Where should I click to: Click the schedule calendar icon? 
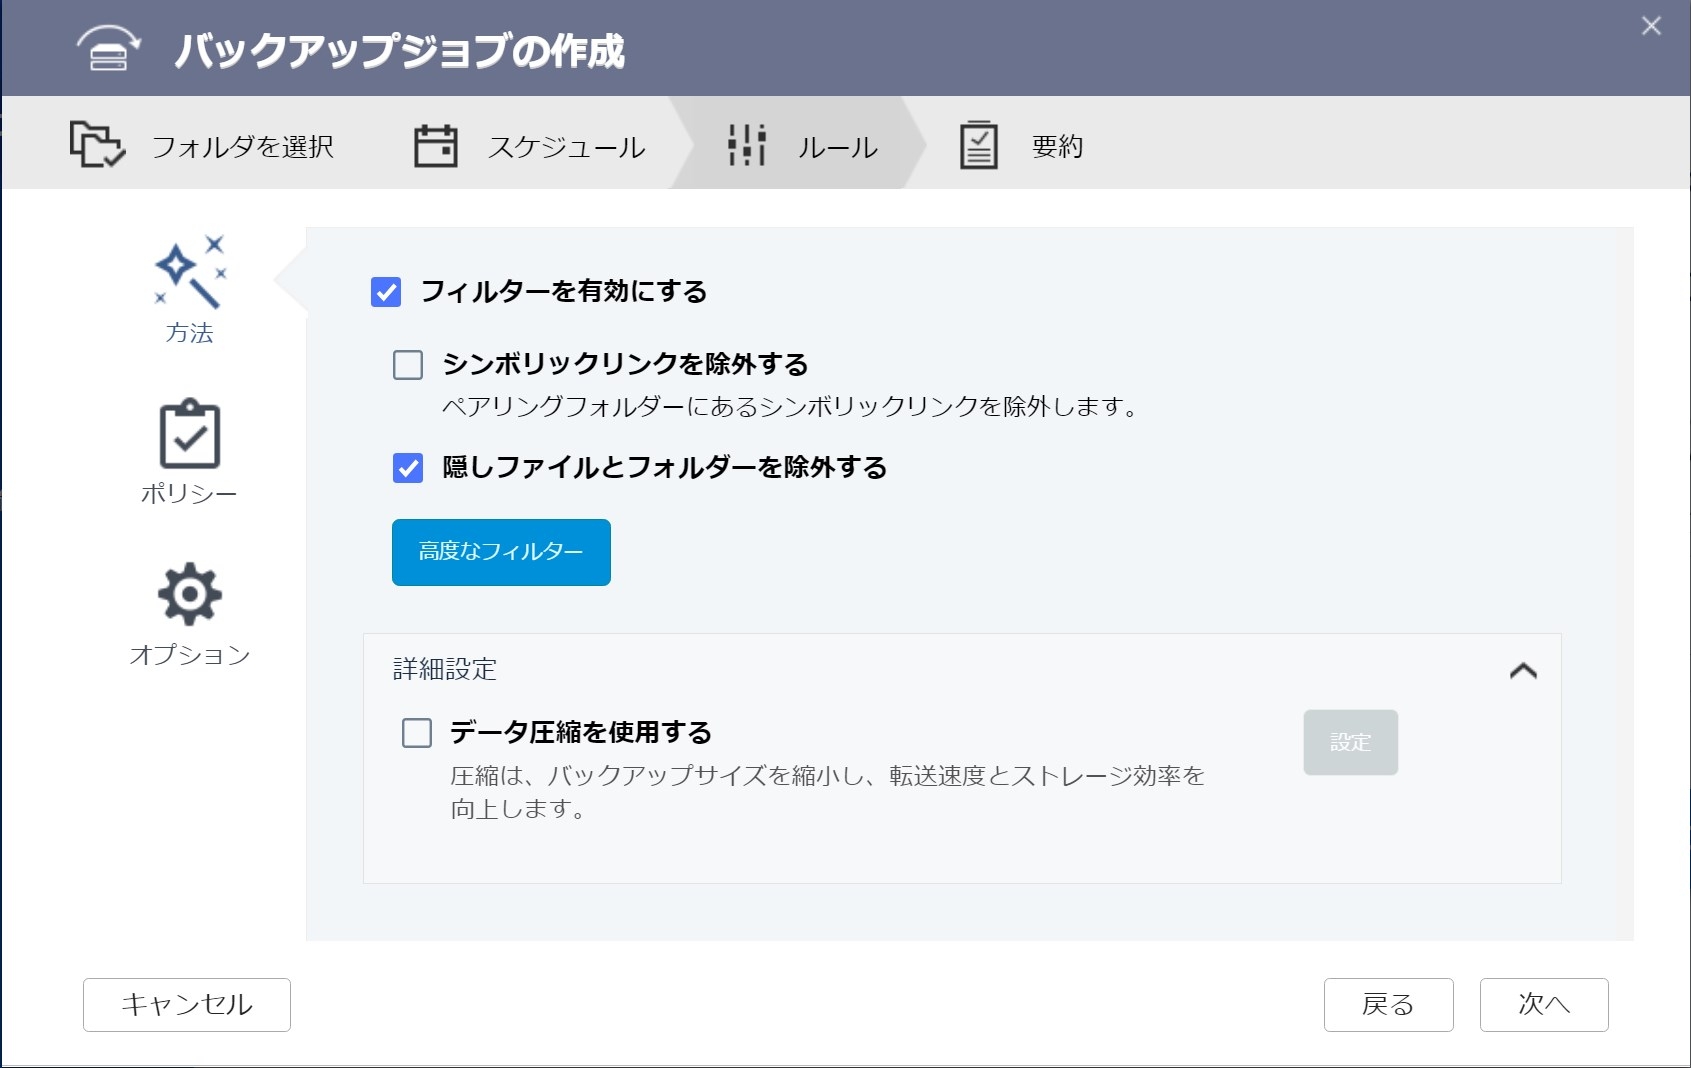(436, 146)
